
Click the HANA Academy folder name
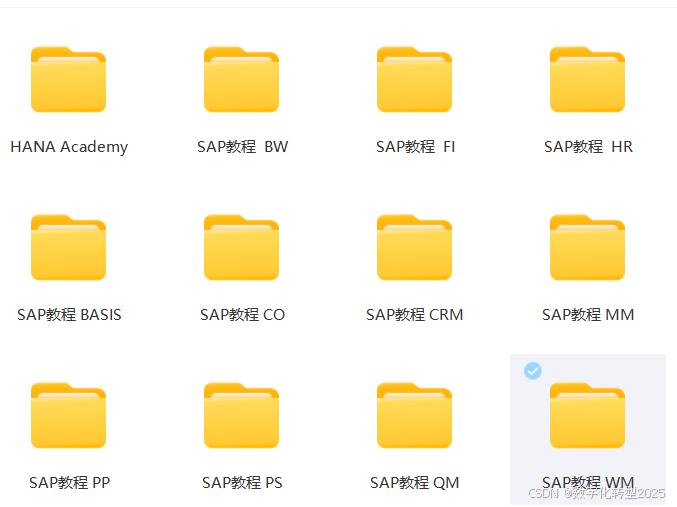(69, 147)
